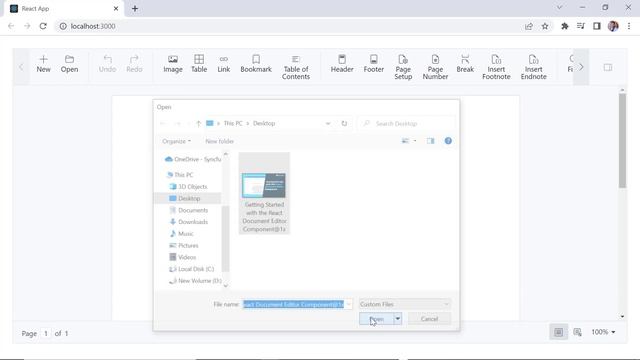Select New Volume (D:) in tree
The image size is (640, 360).
pyautogui.click(x=195, y=281)
